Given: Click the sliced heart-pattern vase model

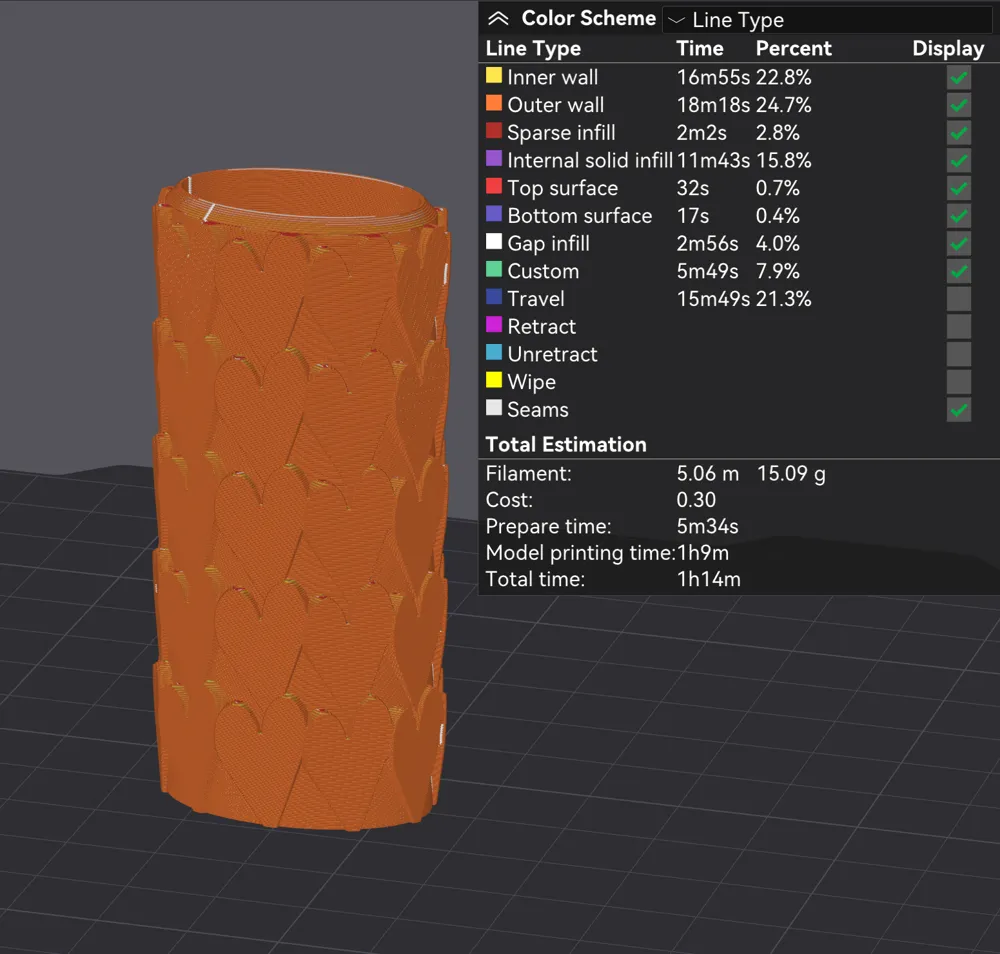Looking at the screenshot, I should [x=301, y=501].
